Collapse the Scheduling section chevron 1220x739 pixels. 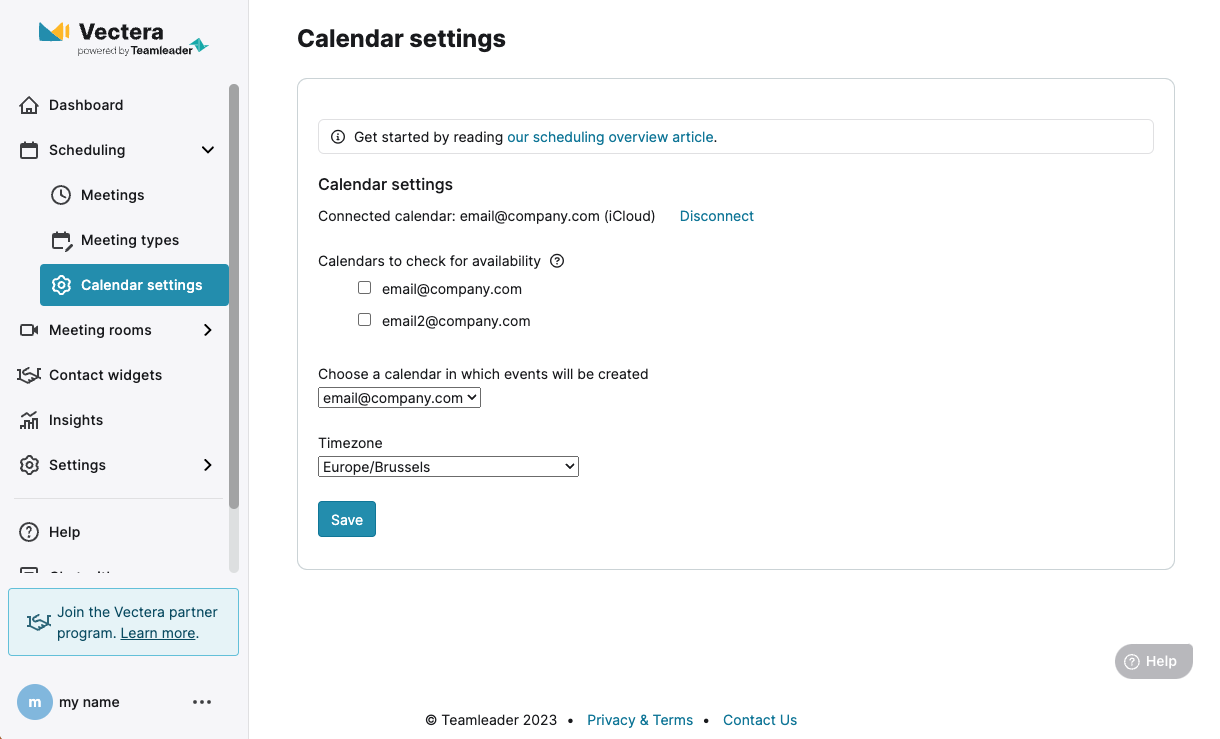point(208,150)
